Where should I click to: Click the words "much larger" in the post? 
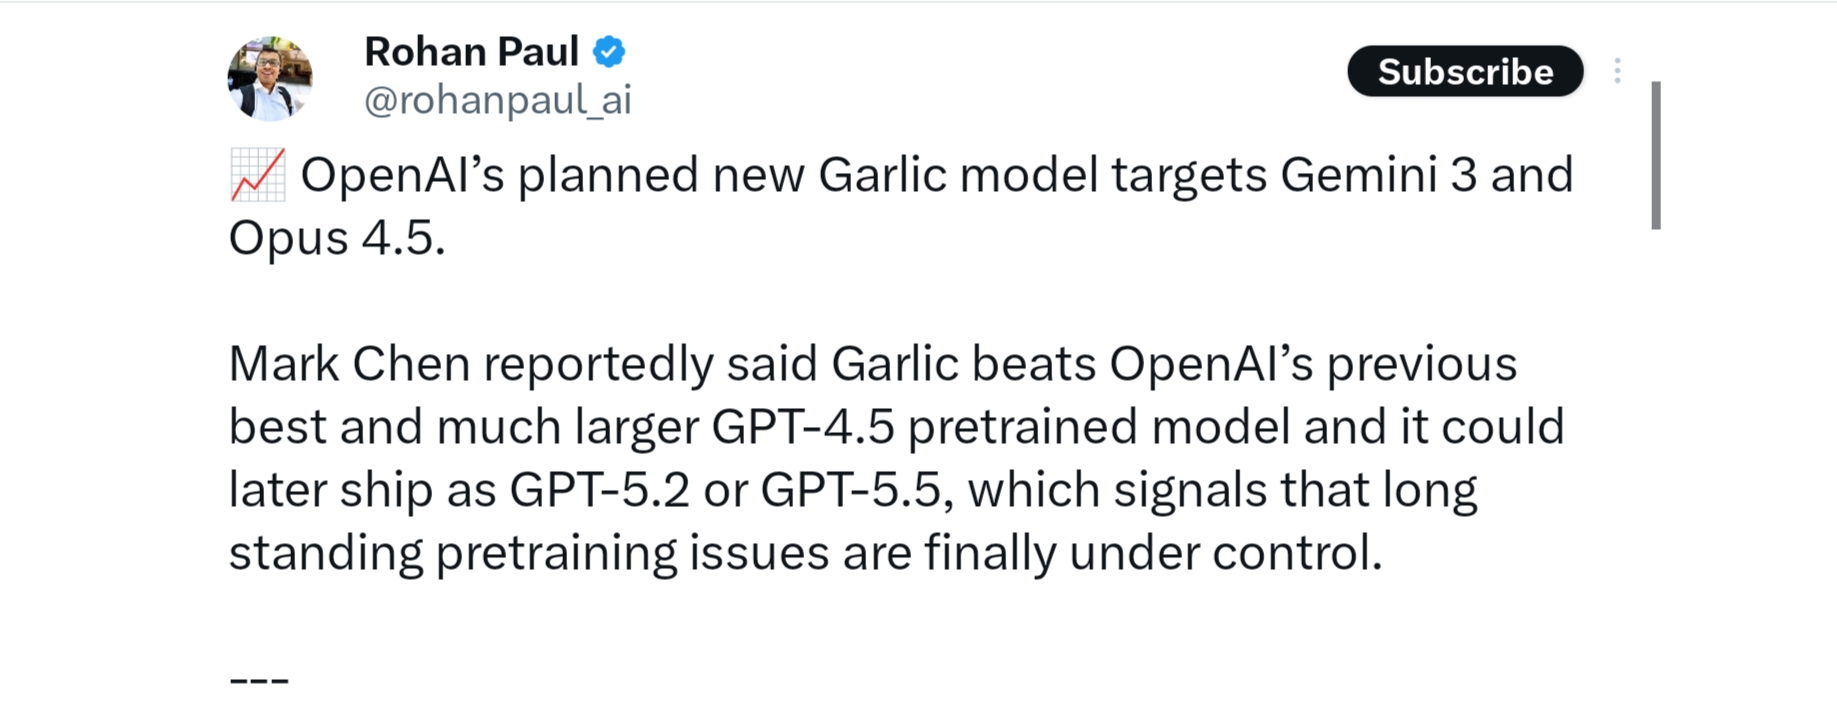567,427
